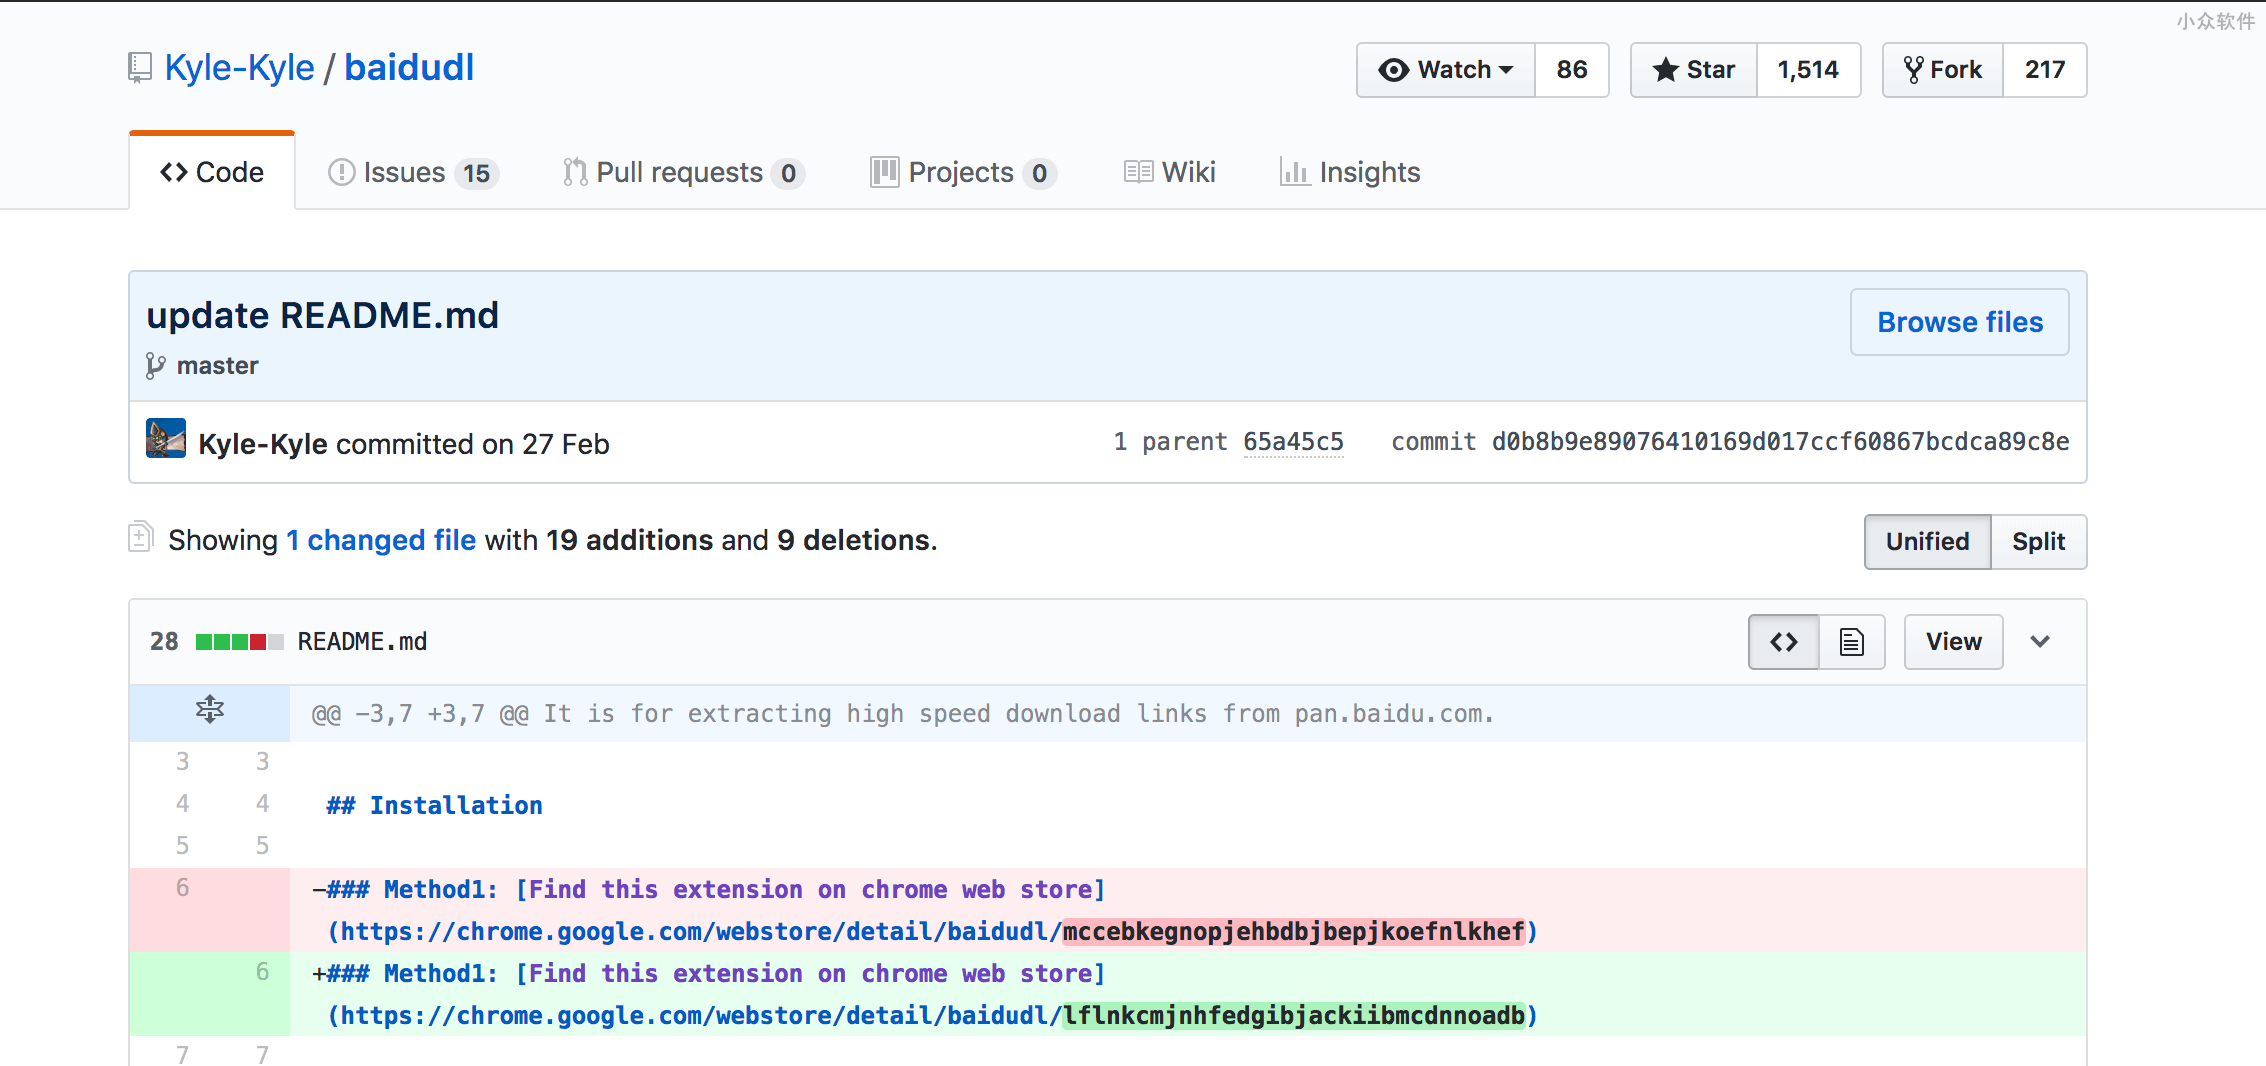
Task: Switch to the Insights tab
Action: click(1350, 172)
